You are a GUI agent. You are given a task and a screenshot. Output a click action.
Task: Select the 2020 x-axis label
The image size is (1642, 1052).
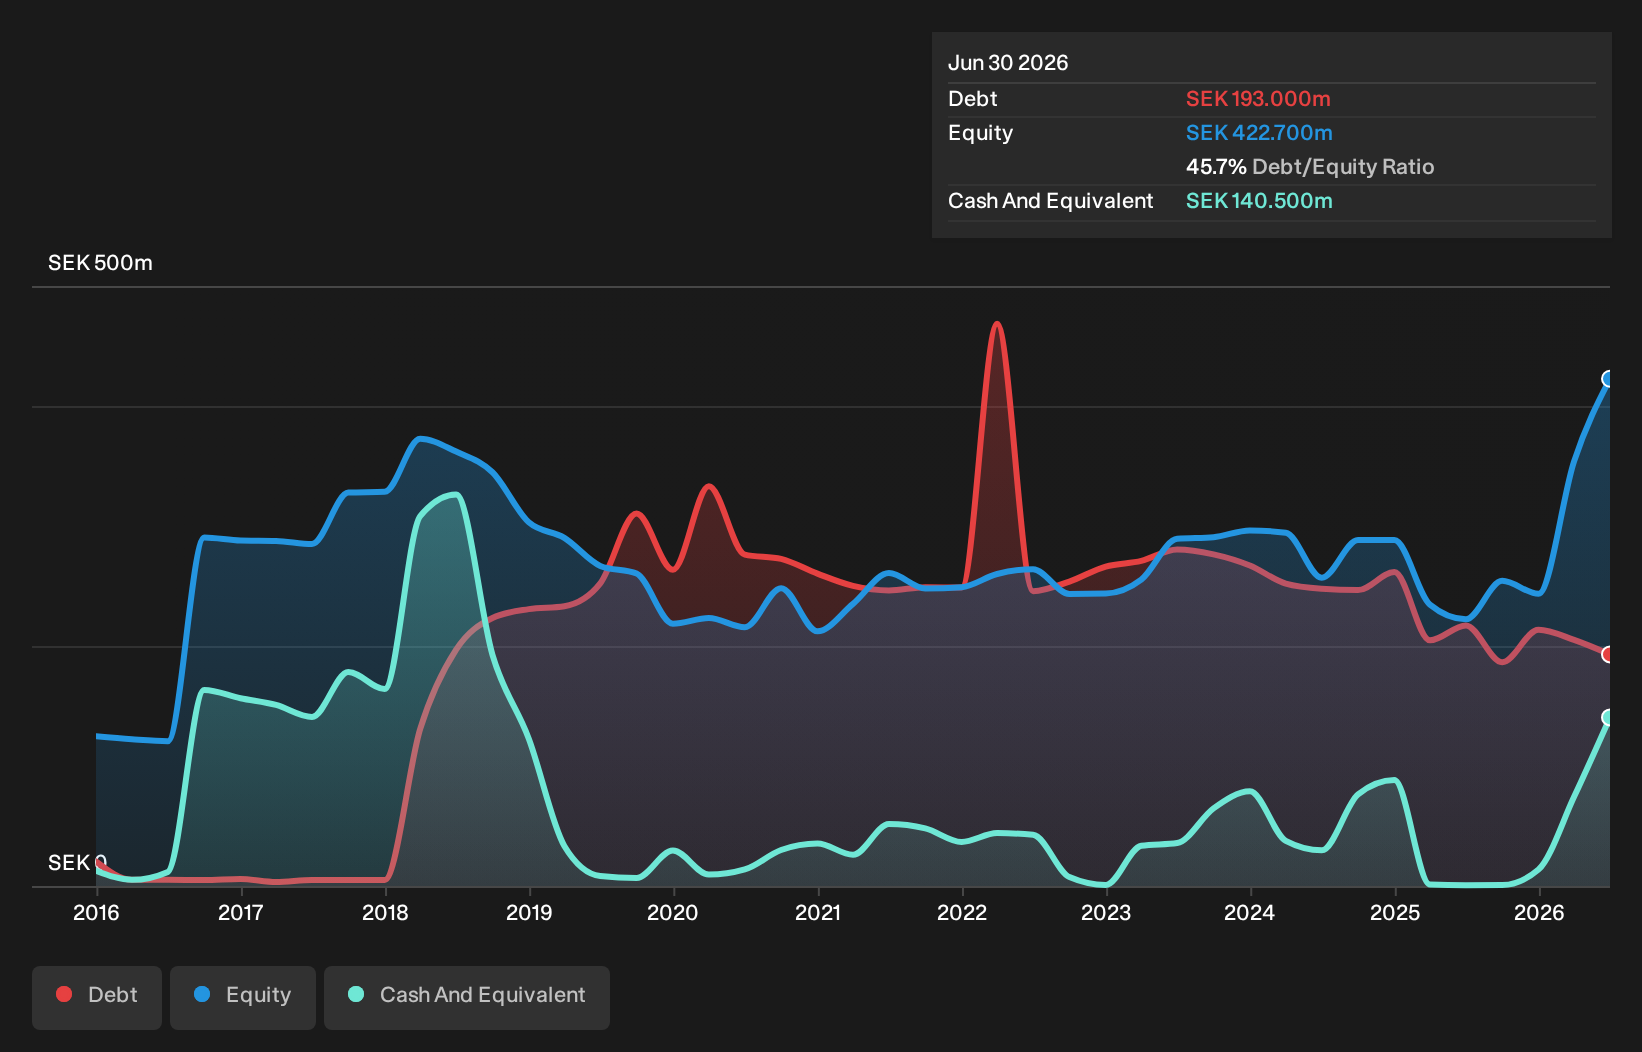pos(672,912)
